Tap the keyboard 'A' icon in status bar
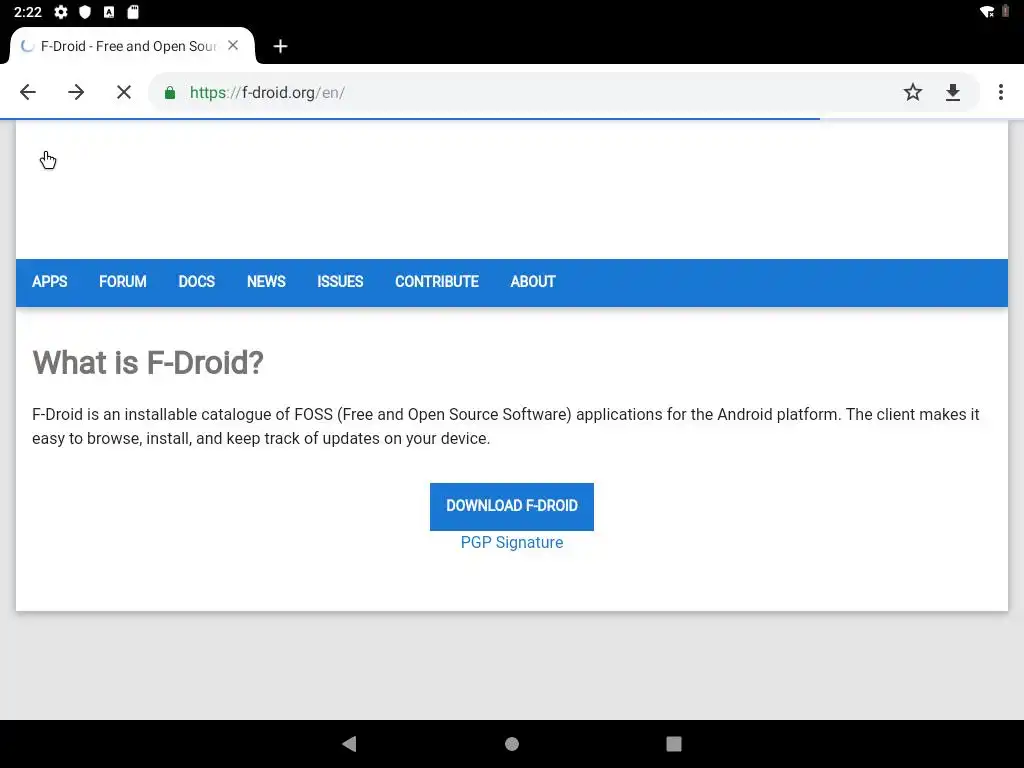This screenshot has height=768, width=1024. coord(109,12)
